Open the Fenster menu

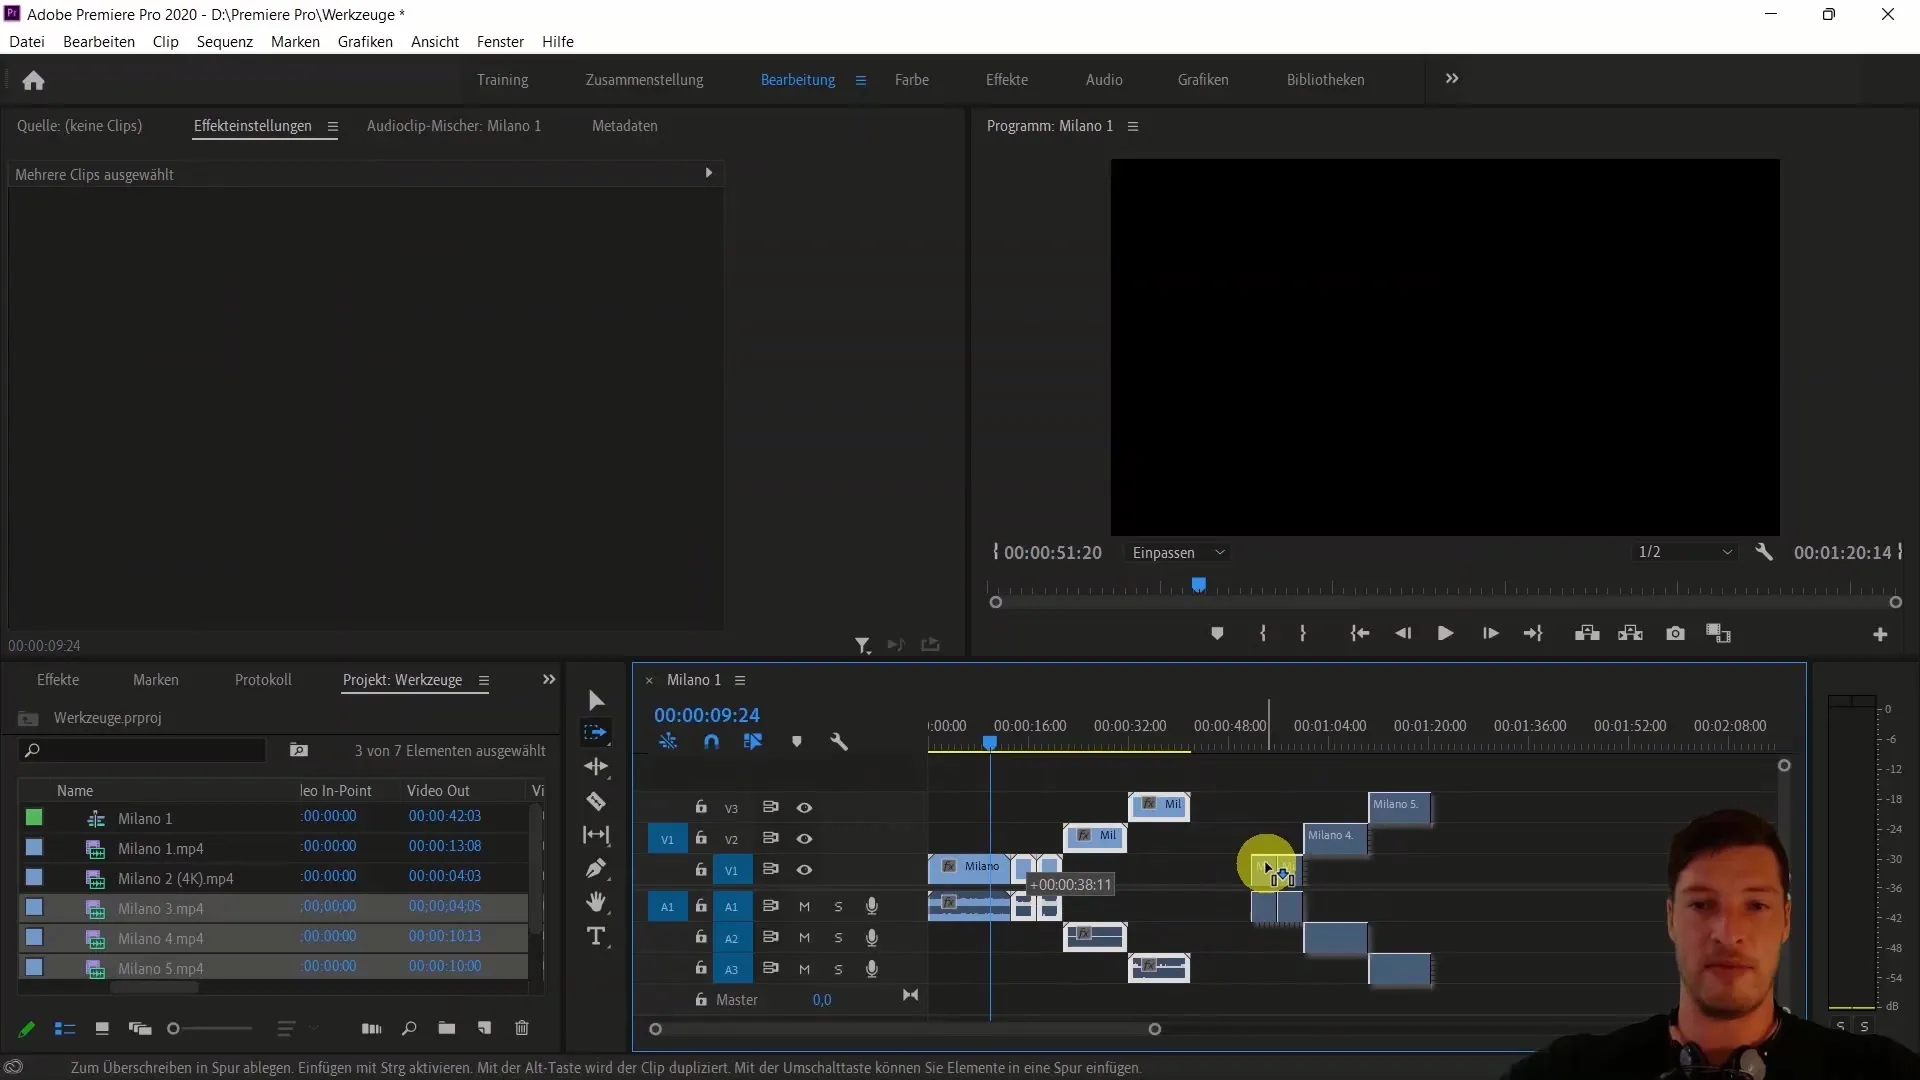500,42
